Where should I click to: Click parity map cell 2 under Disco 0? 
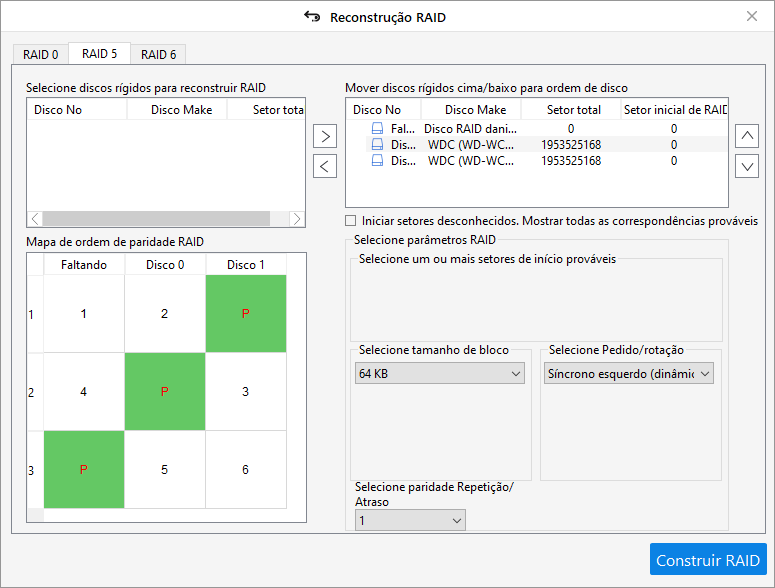coord(165,313)
